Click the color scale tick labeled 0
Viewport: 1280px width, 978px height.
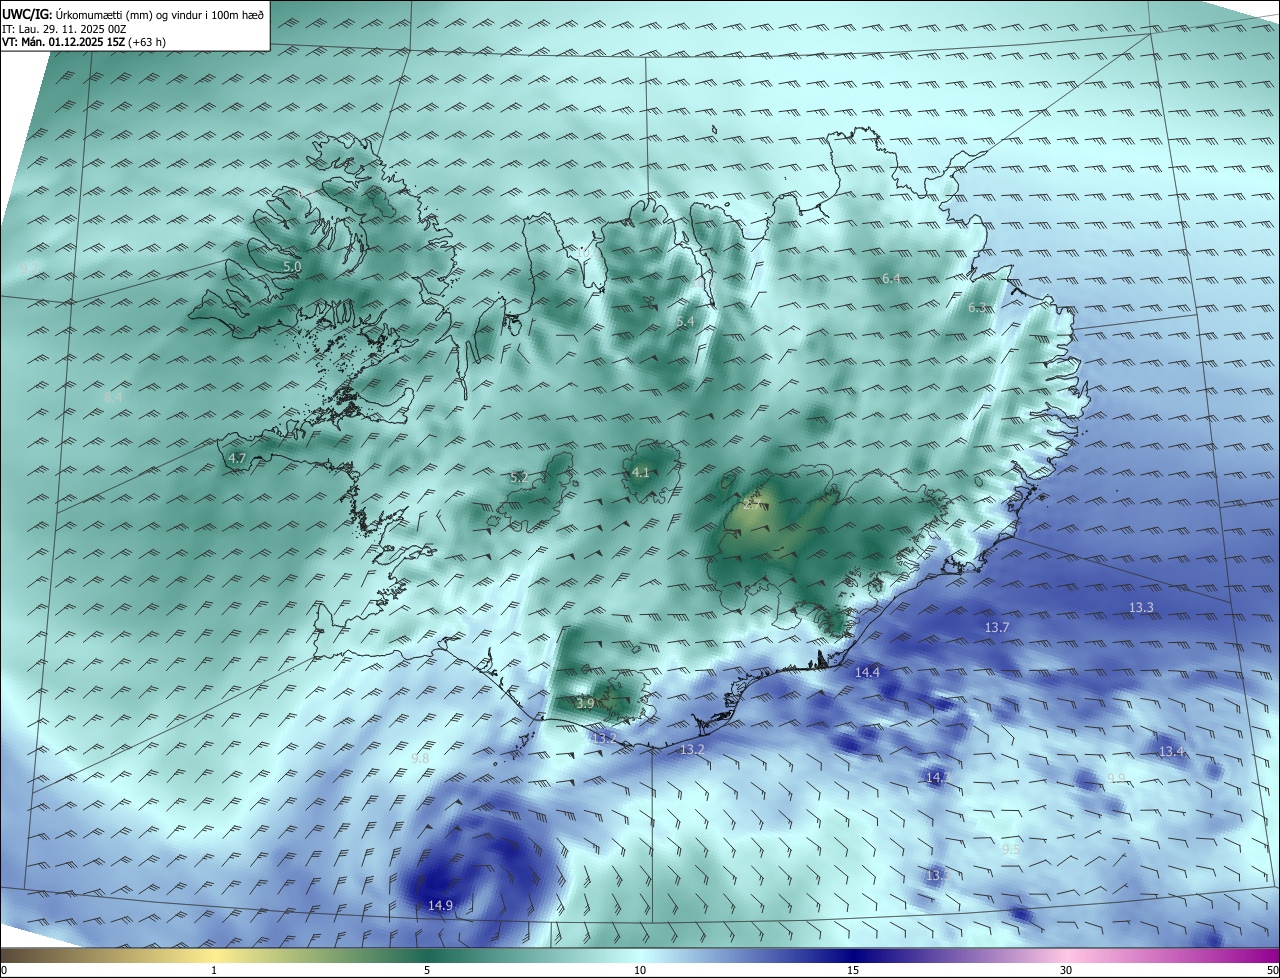coord(4,970)
